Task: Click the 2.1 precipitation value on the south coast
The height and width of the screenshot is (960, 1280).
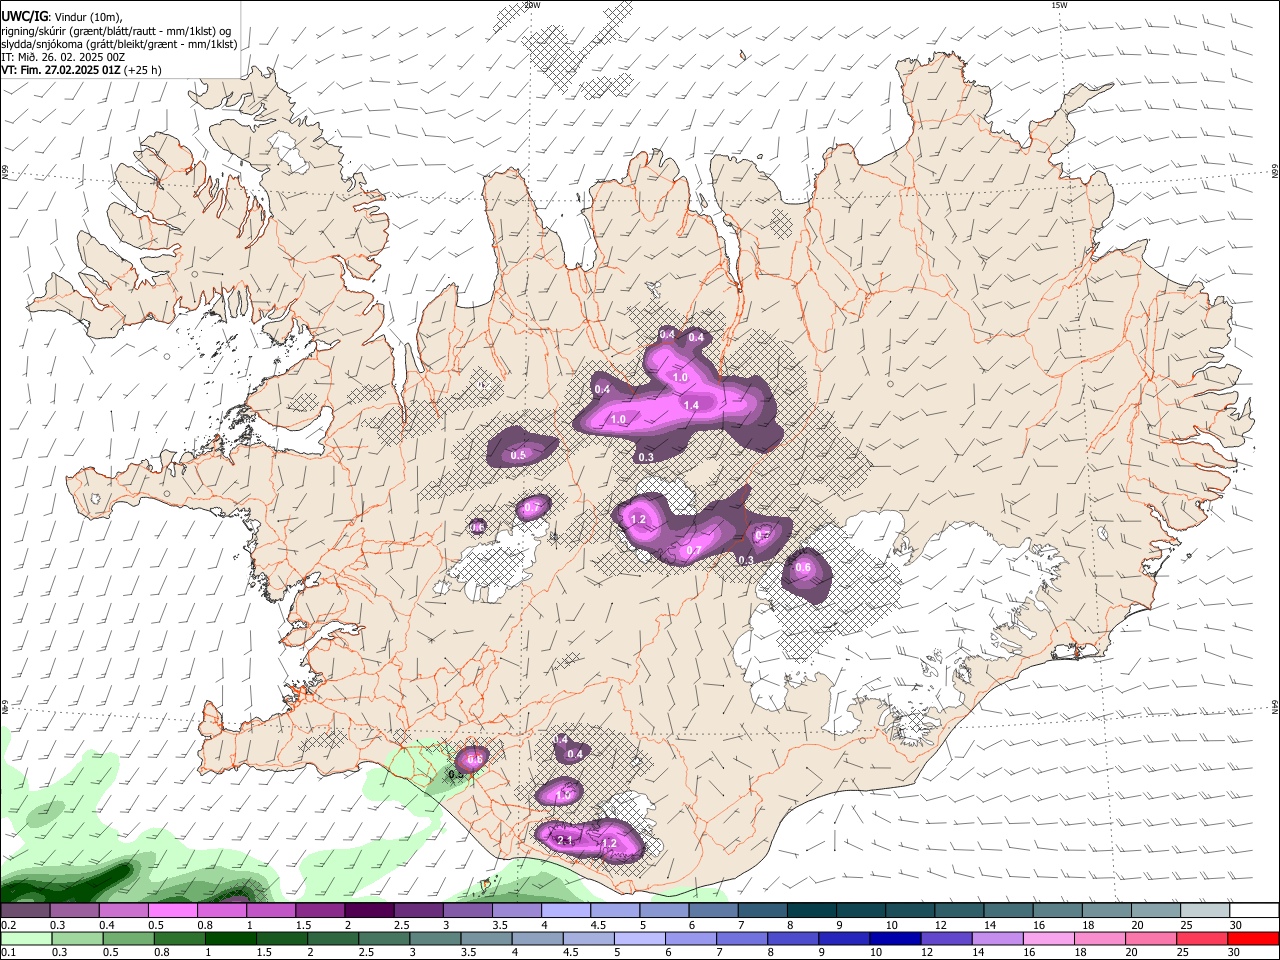Action: pyautogui.click(x=563, y=840)
